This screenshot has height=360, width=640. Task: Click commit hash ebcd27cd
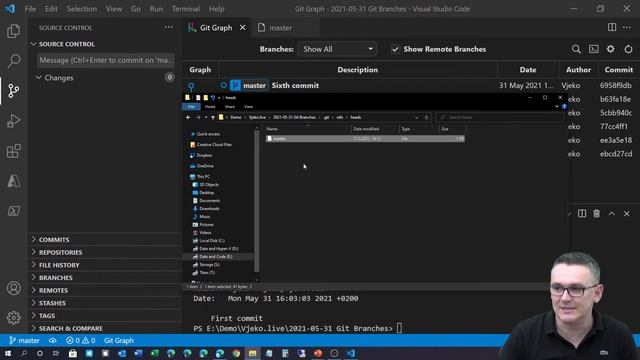tap(616, 154)
